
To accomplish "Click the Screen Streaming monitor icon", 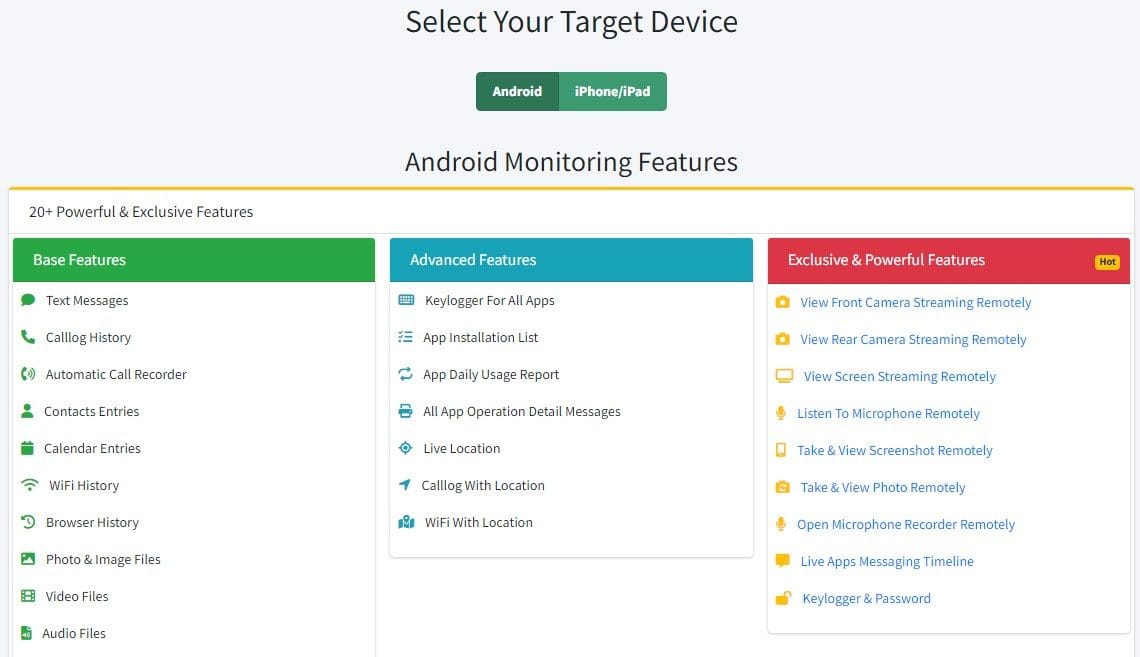I will (784, 376).
